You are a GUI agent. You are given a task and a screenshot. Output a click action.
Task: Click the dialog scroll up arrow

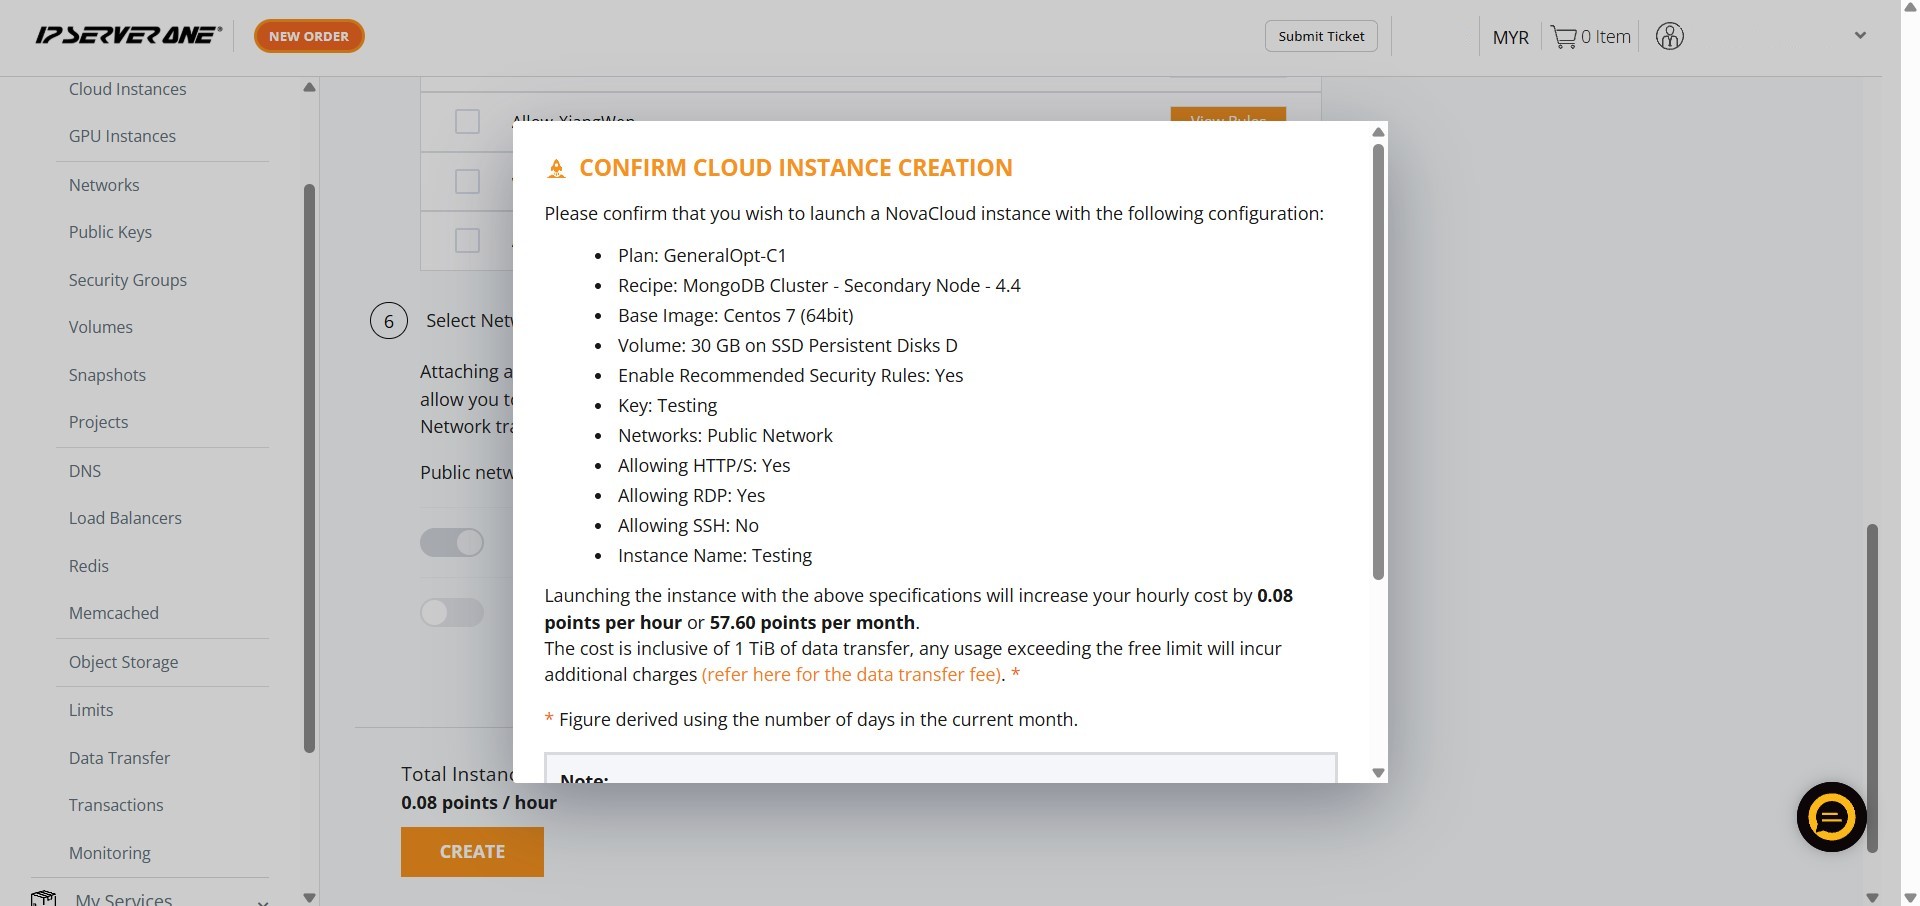tap(1378, 132)
